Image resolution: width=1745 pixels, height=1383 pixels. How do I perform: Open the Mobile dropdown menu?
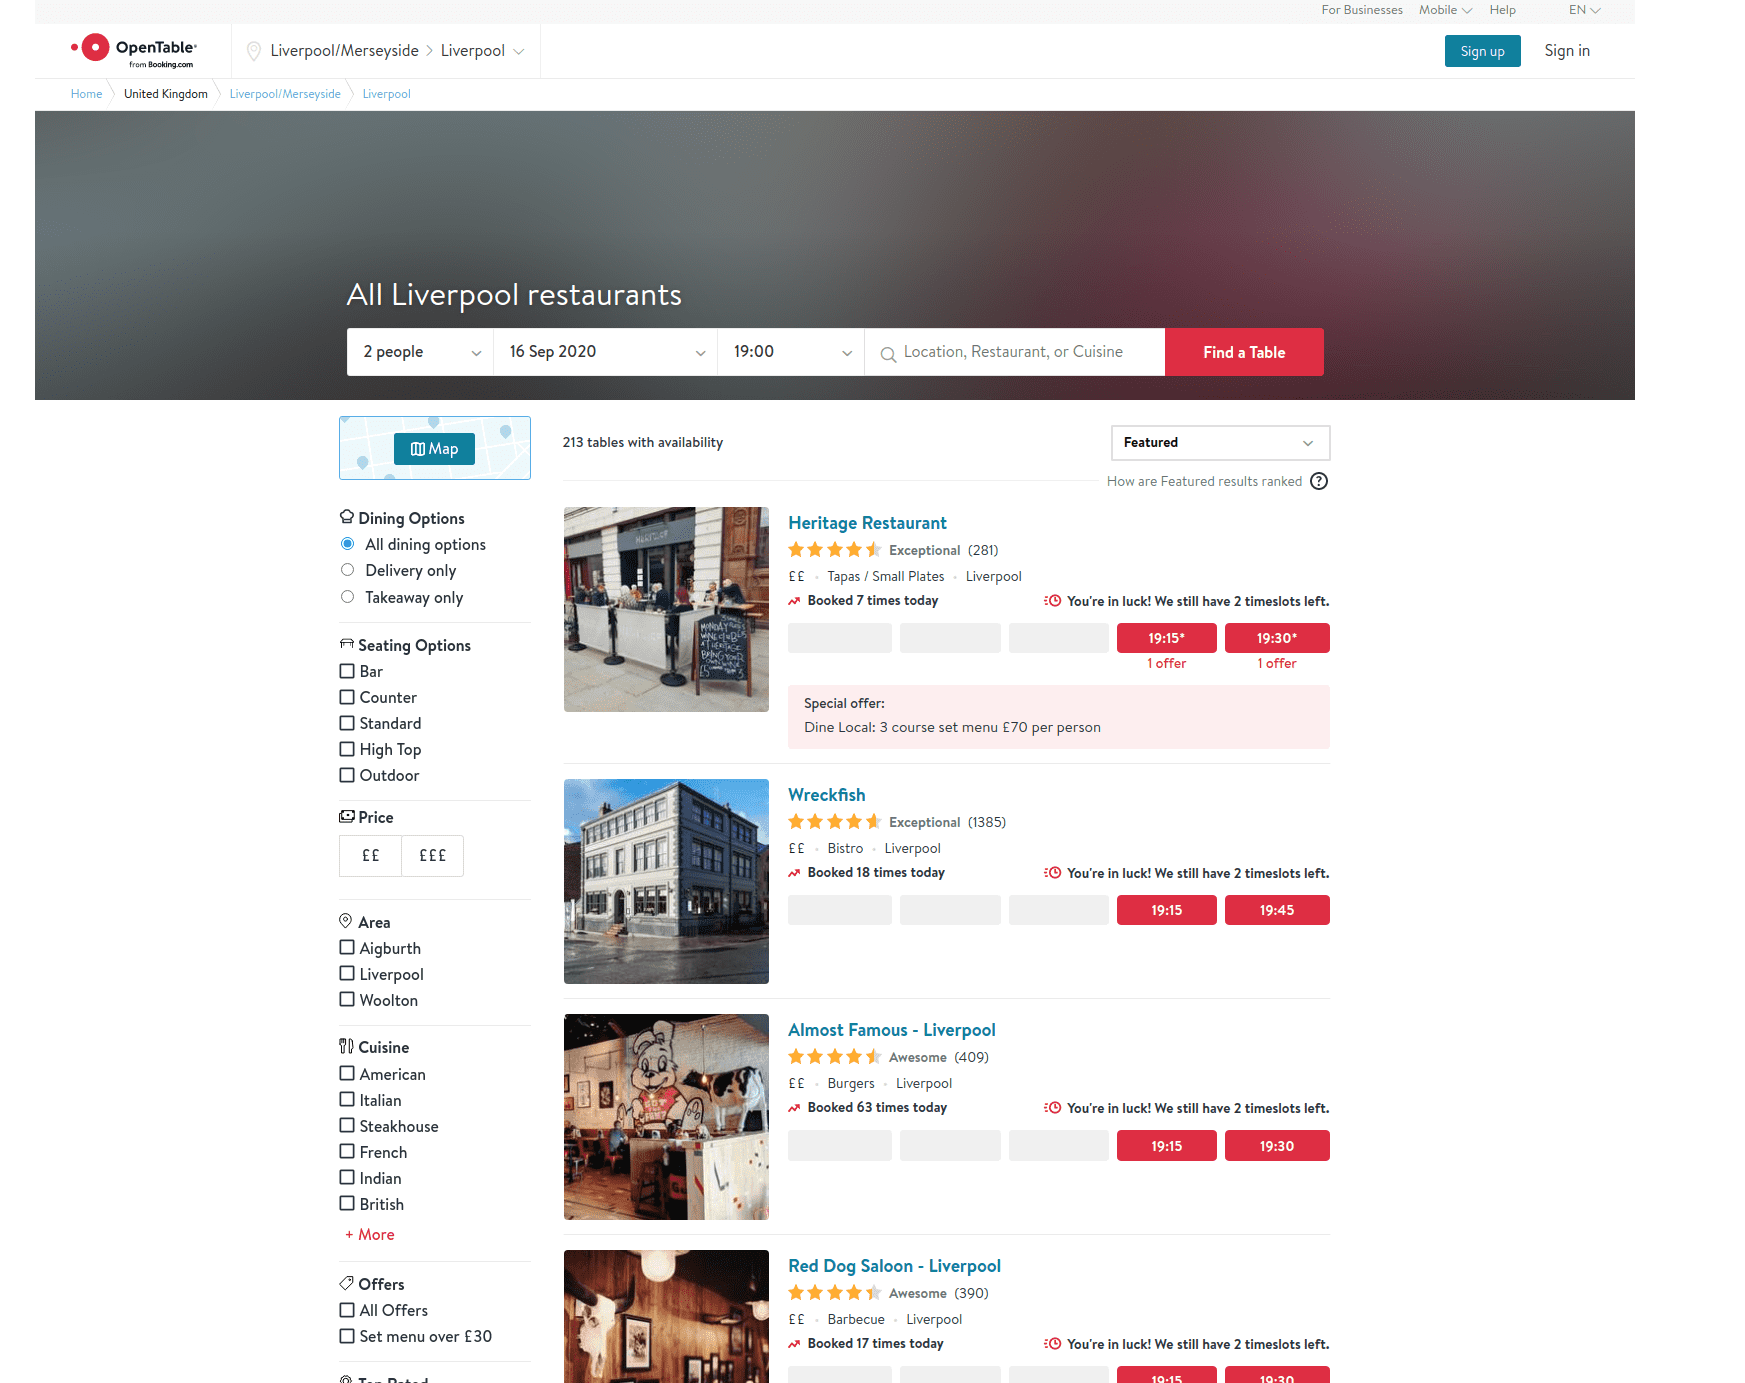click(x=1445, y=10)
